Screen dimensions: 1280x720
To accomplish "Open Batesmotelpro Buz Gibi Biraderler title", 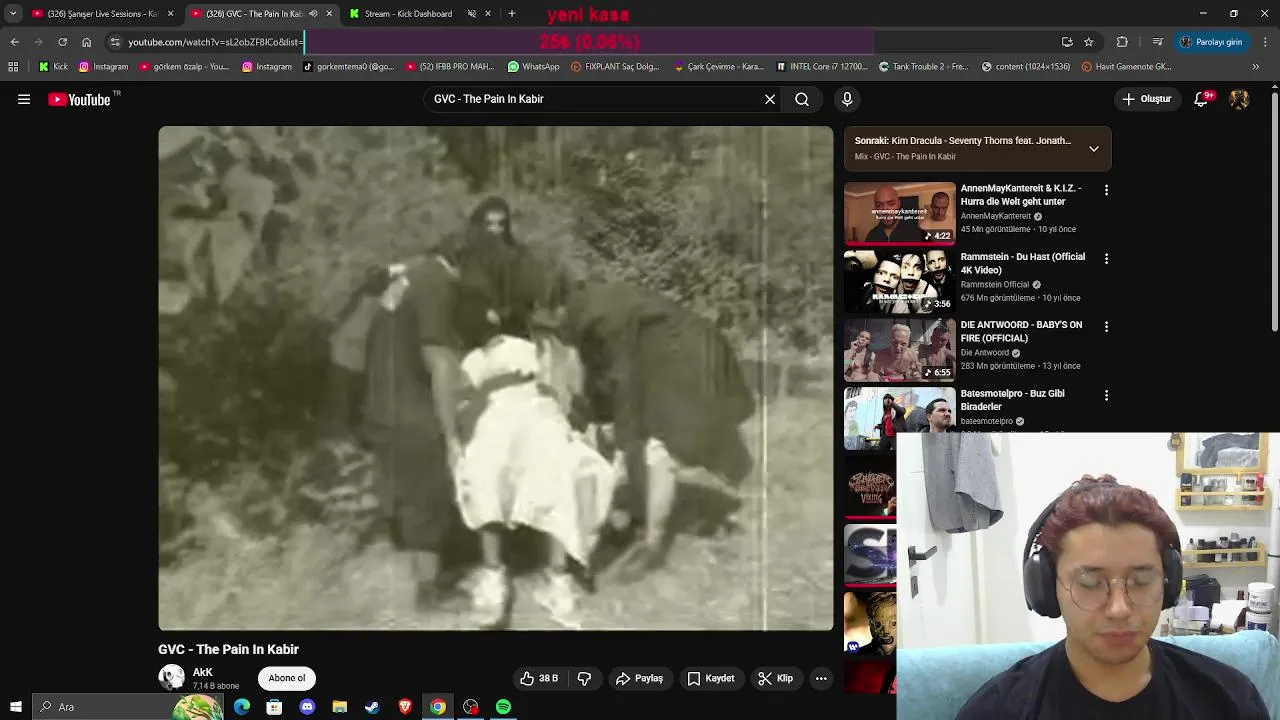I will point(1012,400).
